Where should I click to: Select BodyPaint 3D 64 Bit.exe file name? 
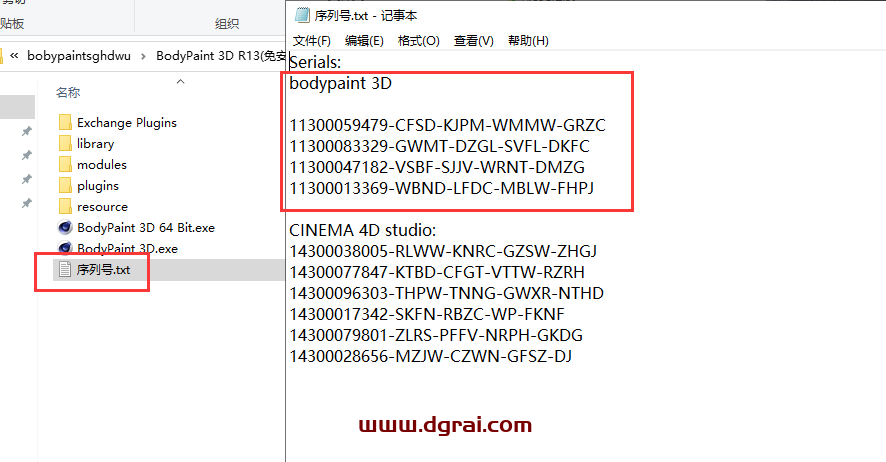[146, 228]
